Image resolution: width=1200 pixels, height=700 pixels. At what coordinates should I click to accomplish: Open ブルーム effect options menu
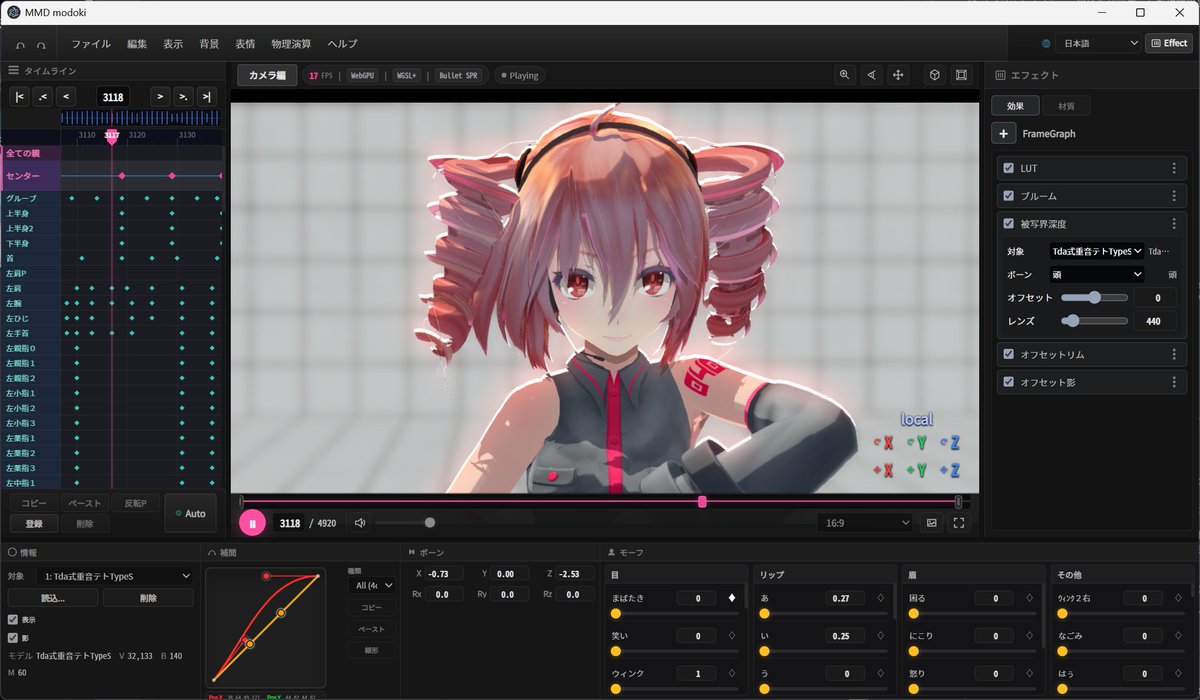[x=1174, y=196]
